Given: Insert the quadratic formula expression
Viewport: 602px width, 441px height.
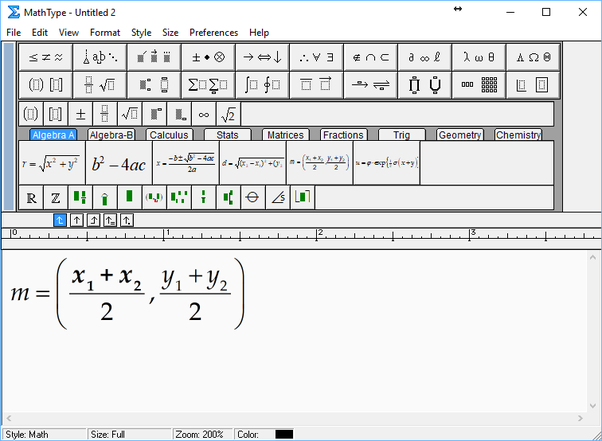Looking at the screenshot, I should point(186,163).
